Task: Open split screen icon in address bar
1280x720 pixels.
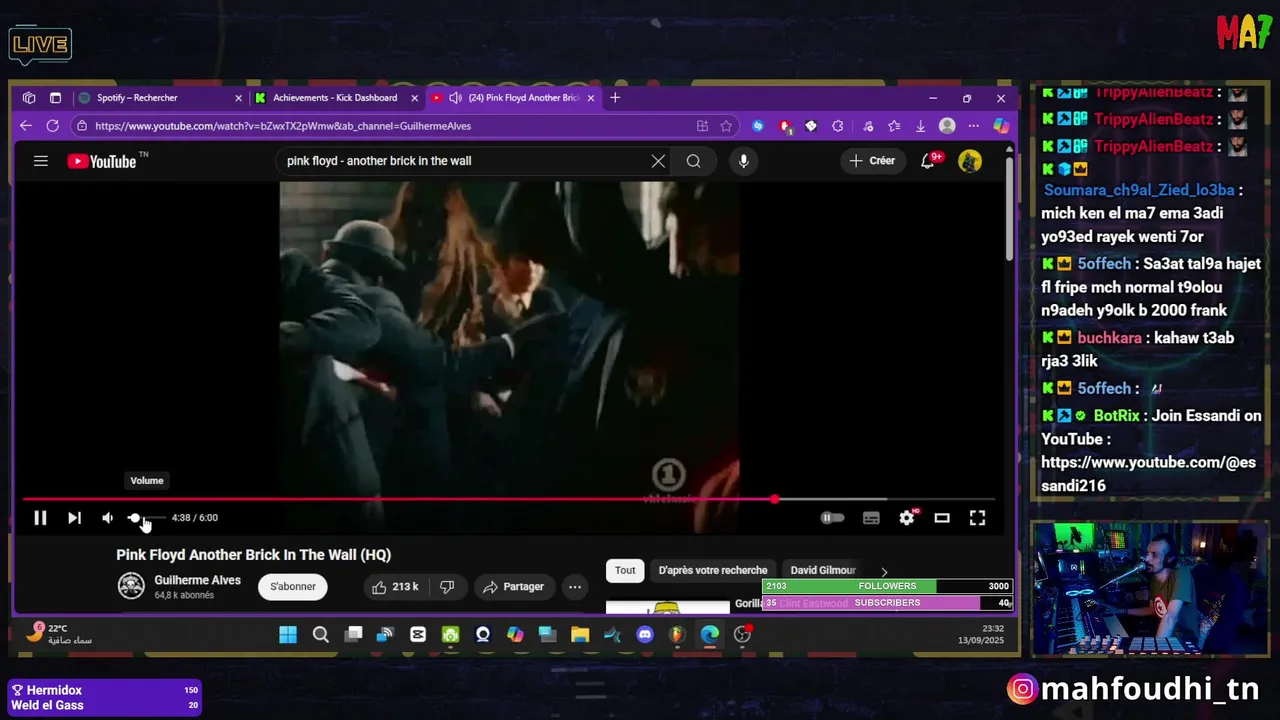Action: [702, 126]
